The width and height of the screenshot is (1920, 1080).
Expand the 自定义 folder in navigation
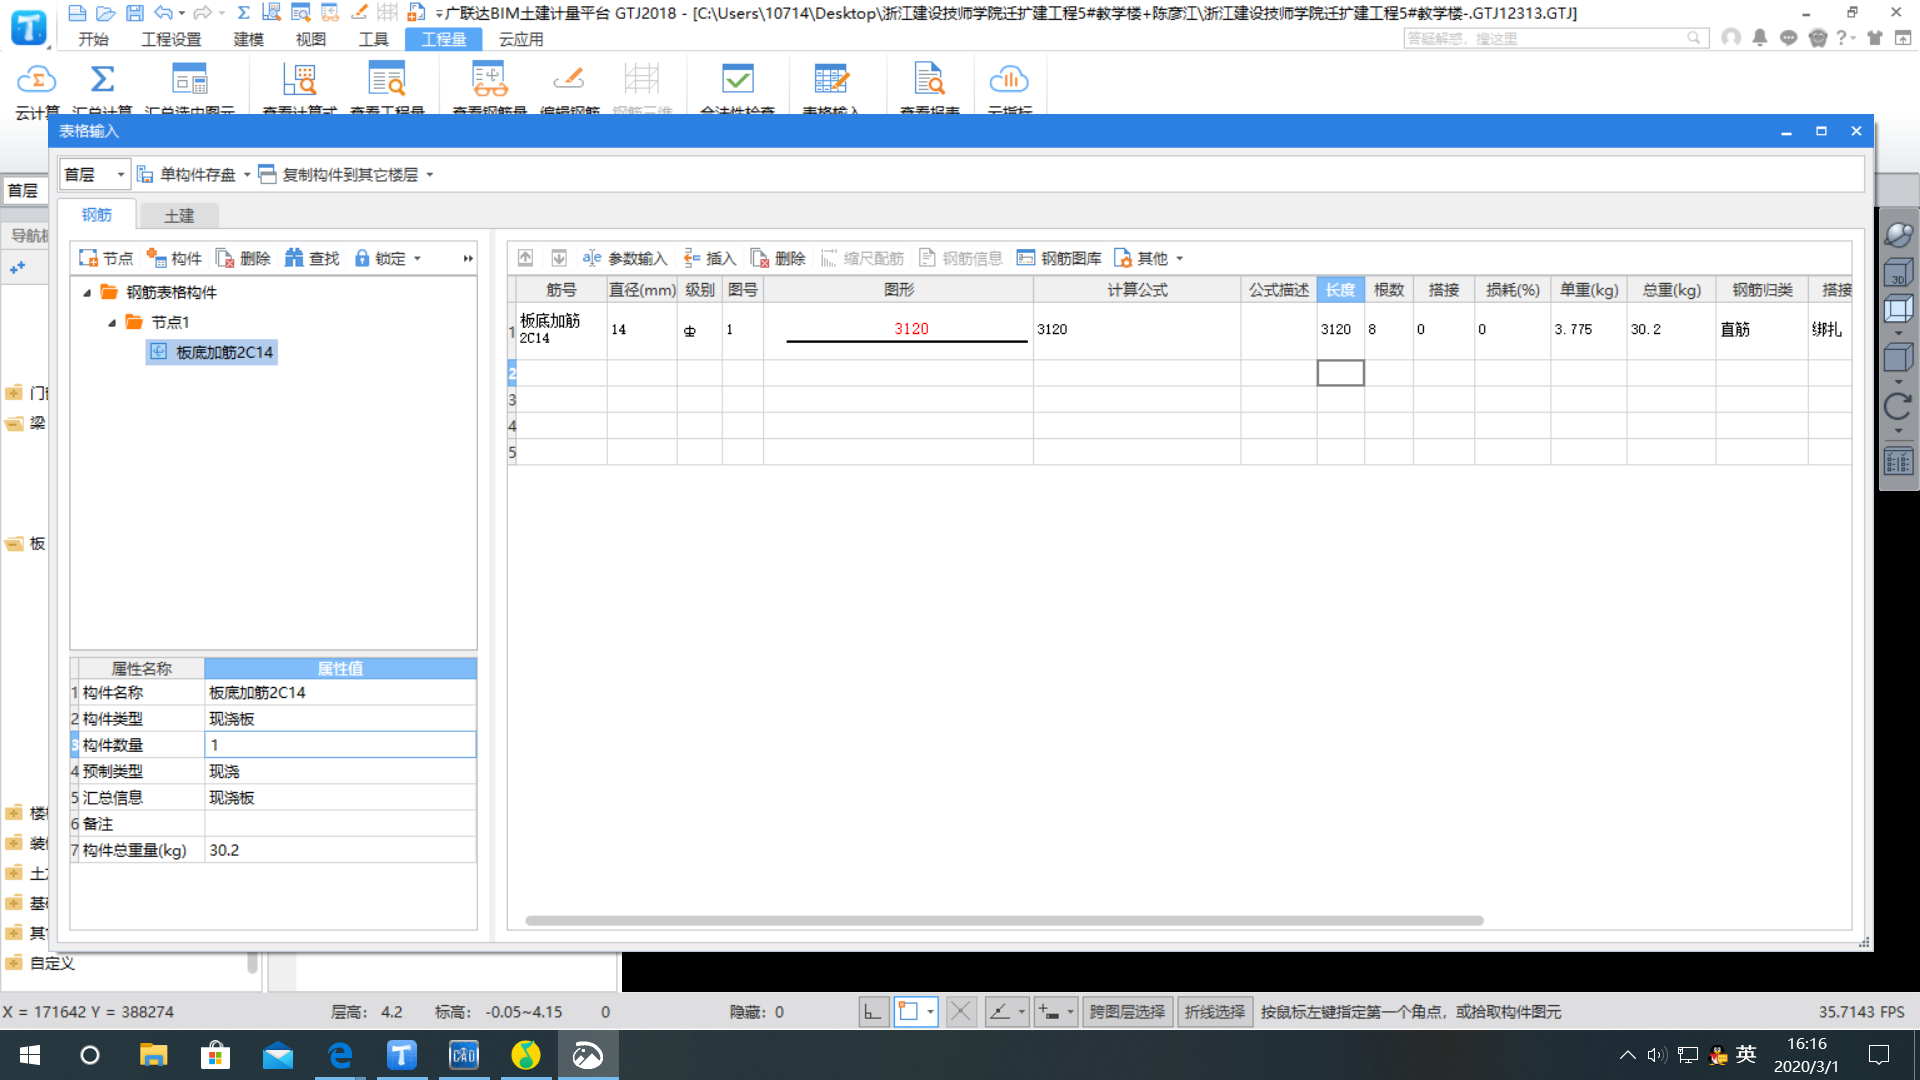[x=14, y=963]
